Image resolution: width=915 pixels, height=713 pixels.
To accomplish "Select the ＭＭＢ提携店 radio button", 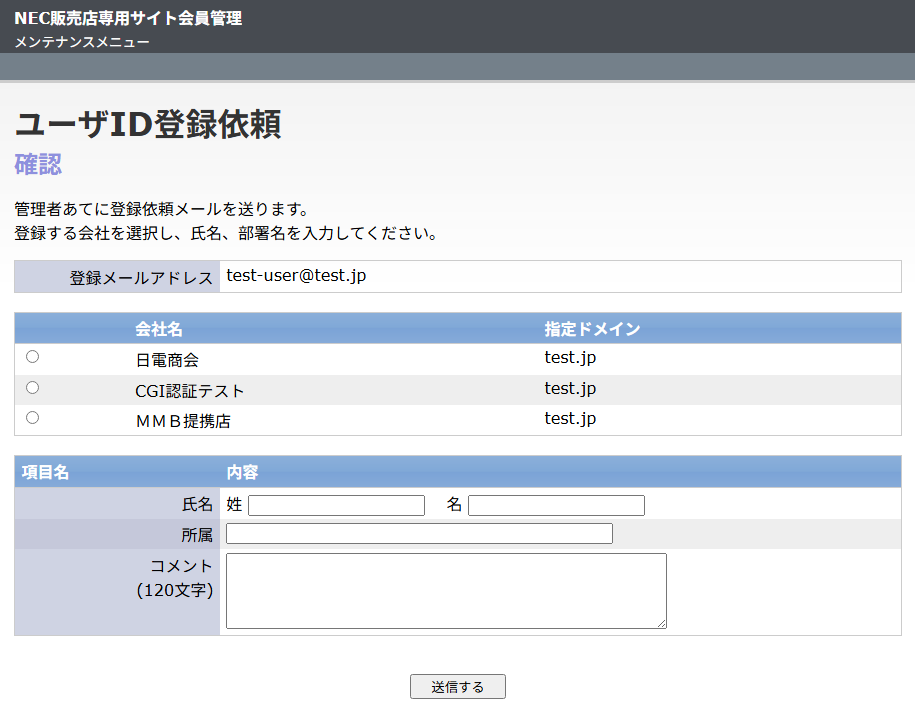I will (x=33, y=418).
